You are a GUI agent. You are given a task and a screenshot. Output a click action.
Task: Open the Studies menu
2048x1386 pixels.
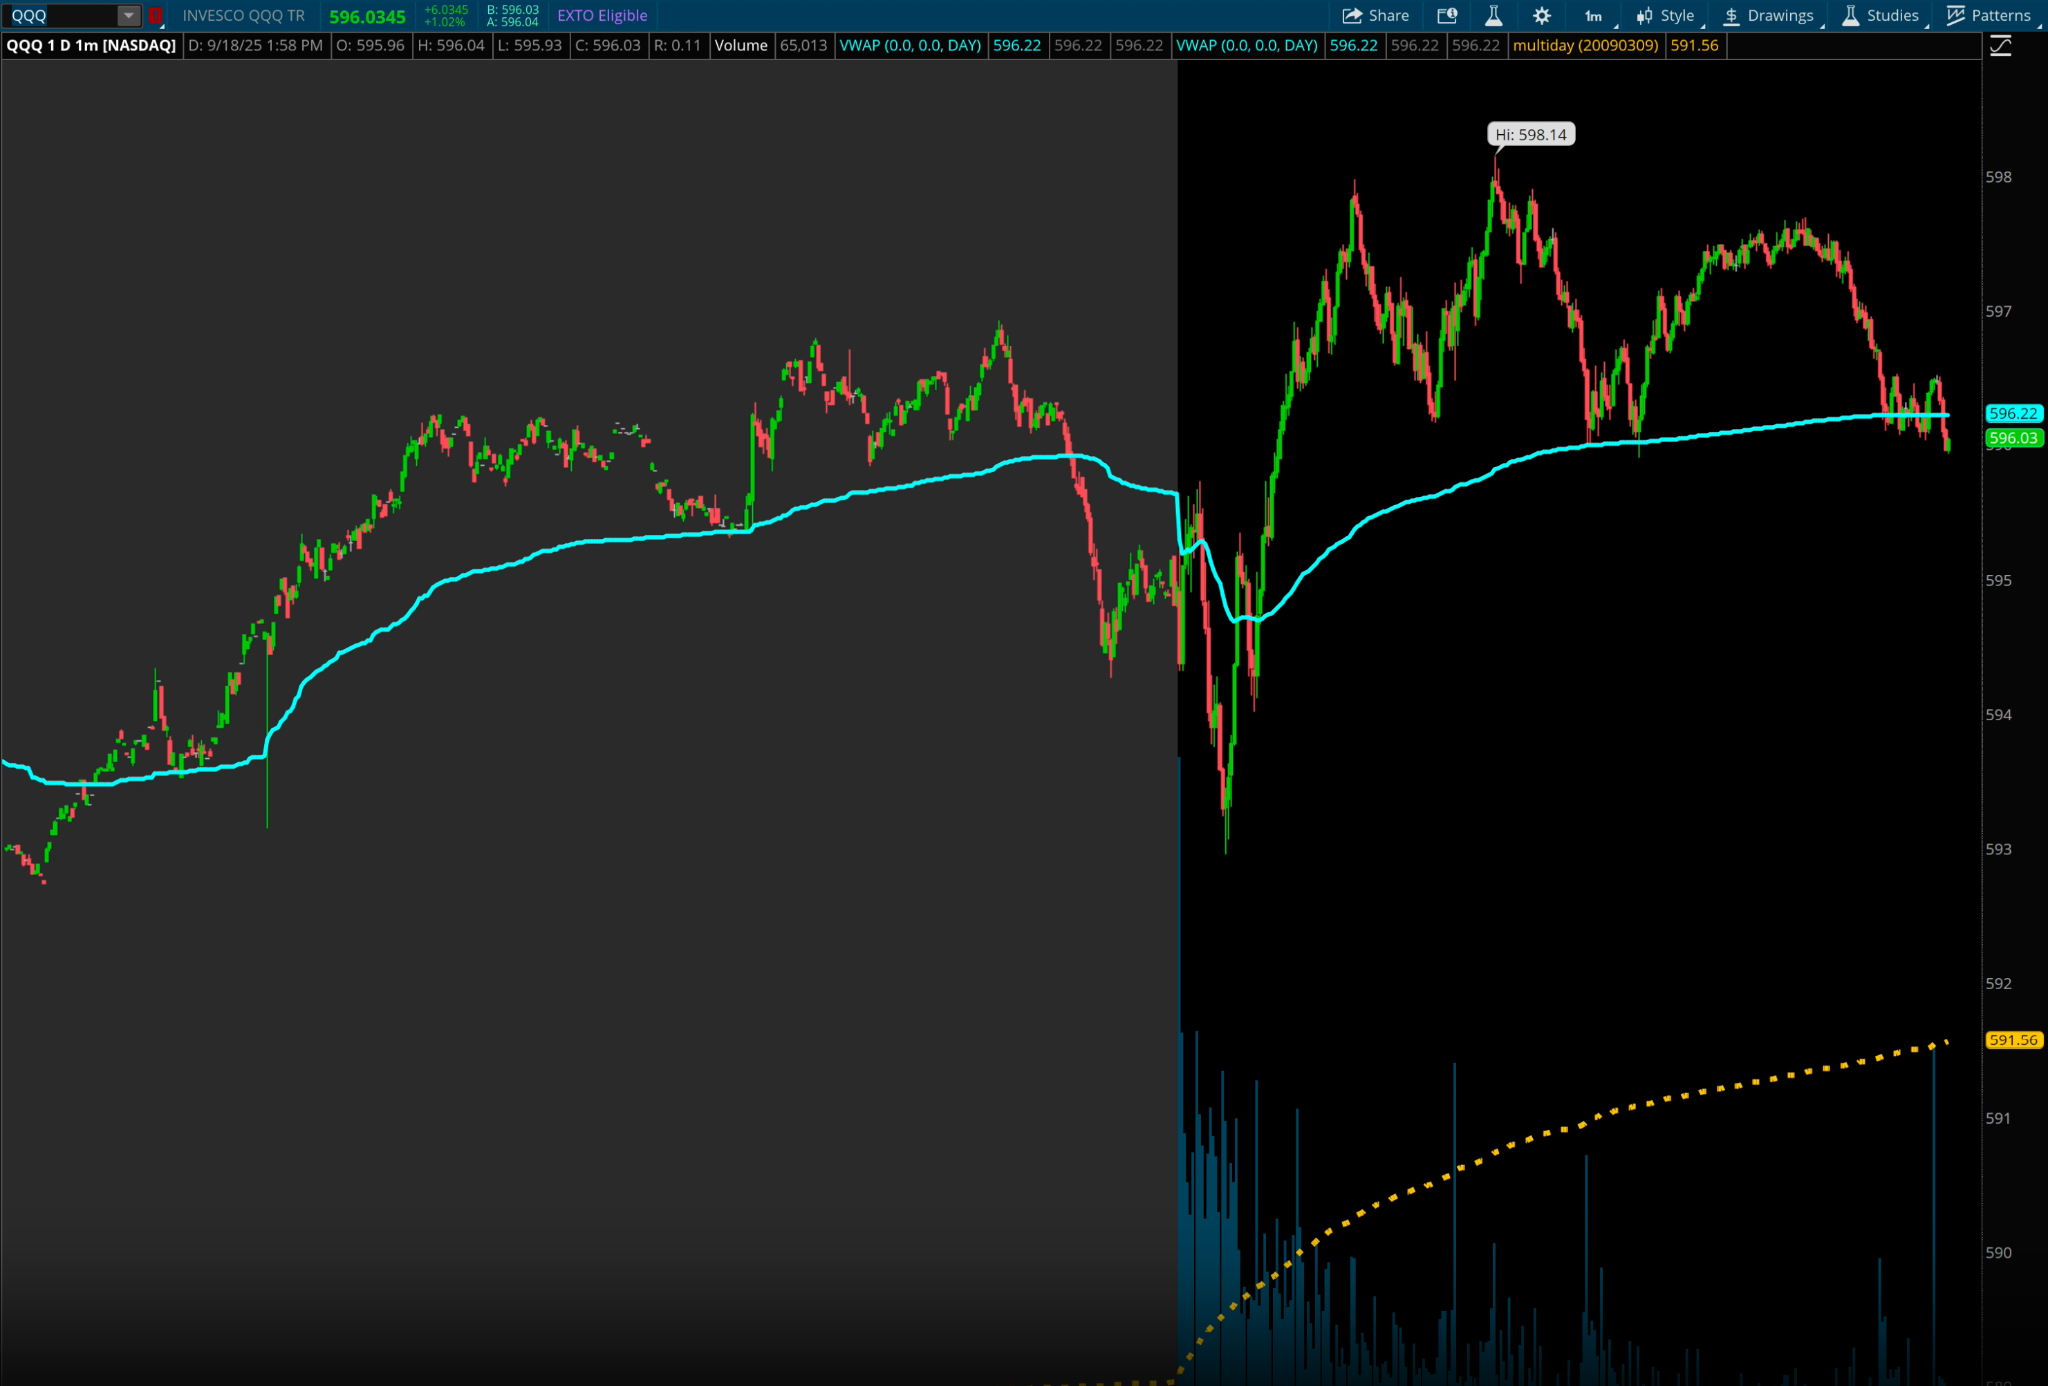pos(1880,15)
